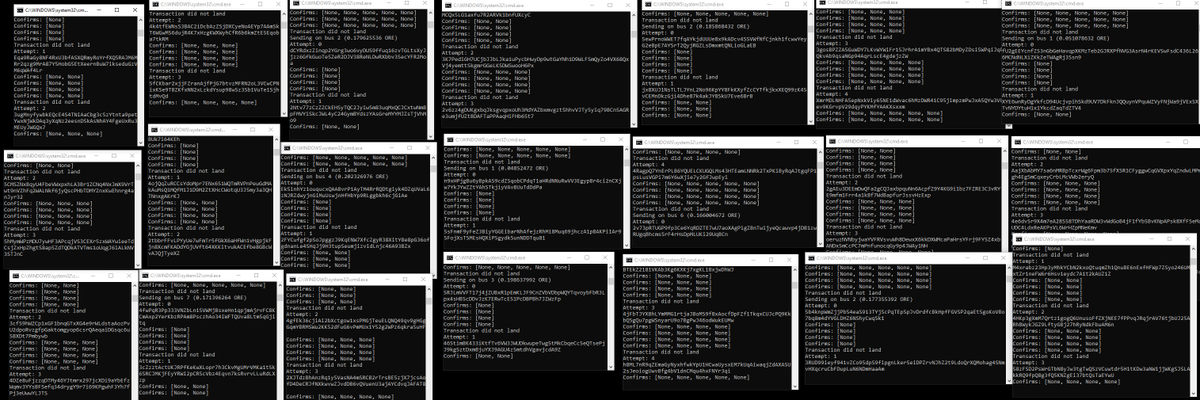
Task: Select the line 'Sending on bus 4 (0.202326976 ORE)'
Action: tap(335, 177)
